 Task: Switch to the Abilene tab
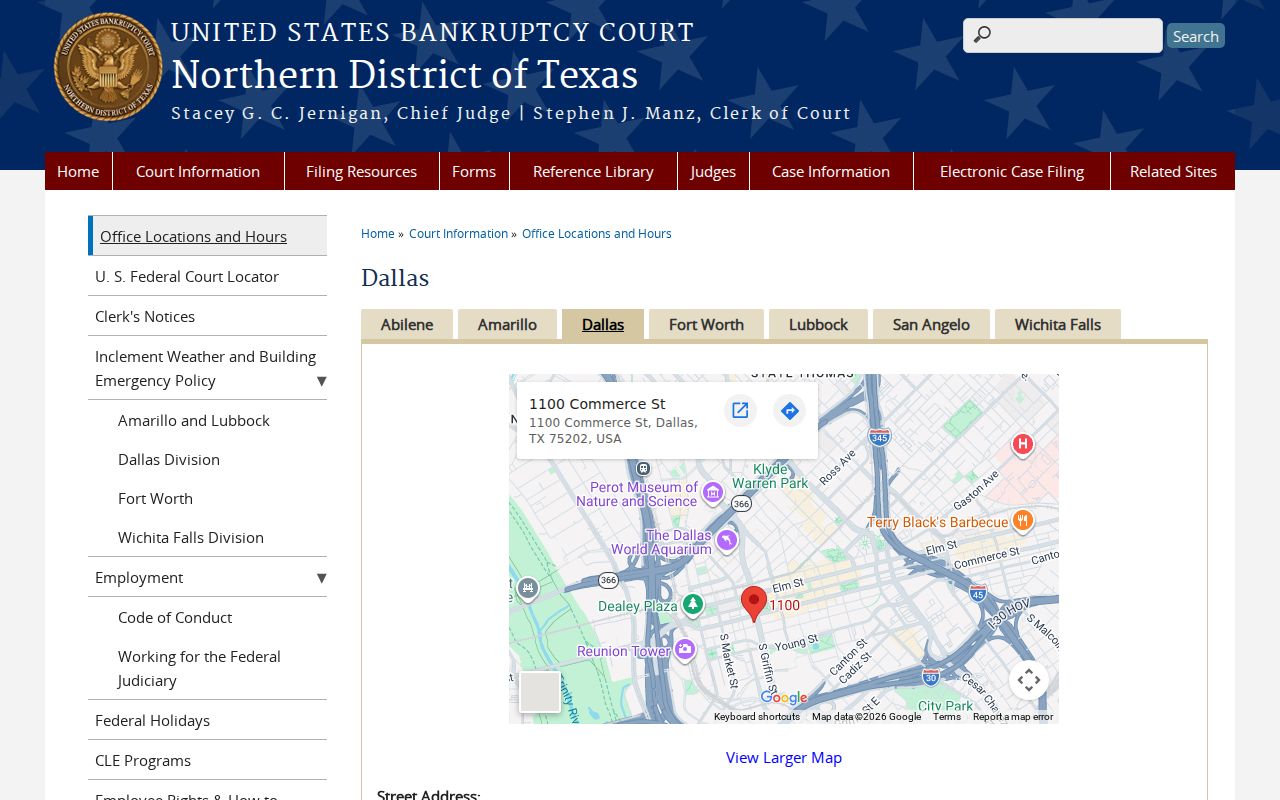(x=407, y=324)
